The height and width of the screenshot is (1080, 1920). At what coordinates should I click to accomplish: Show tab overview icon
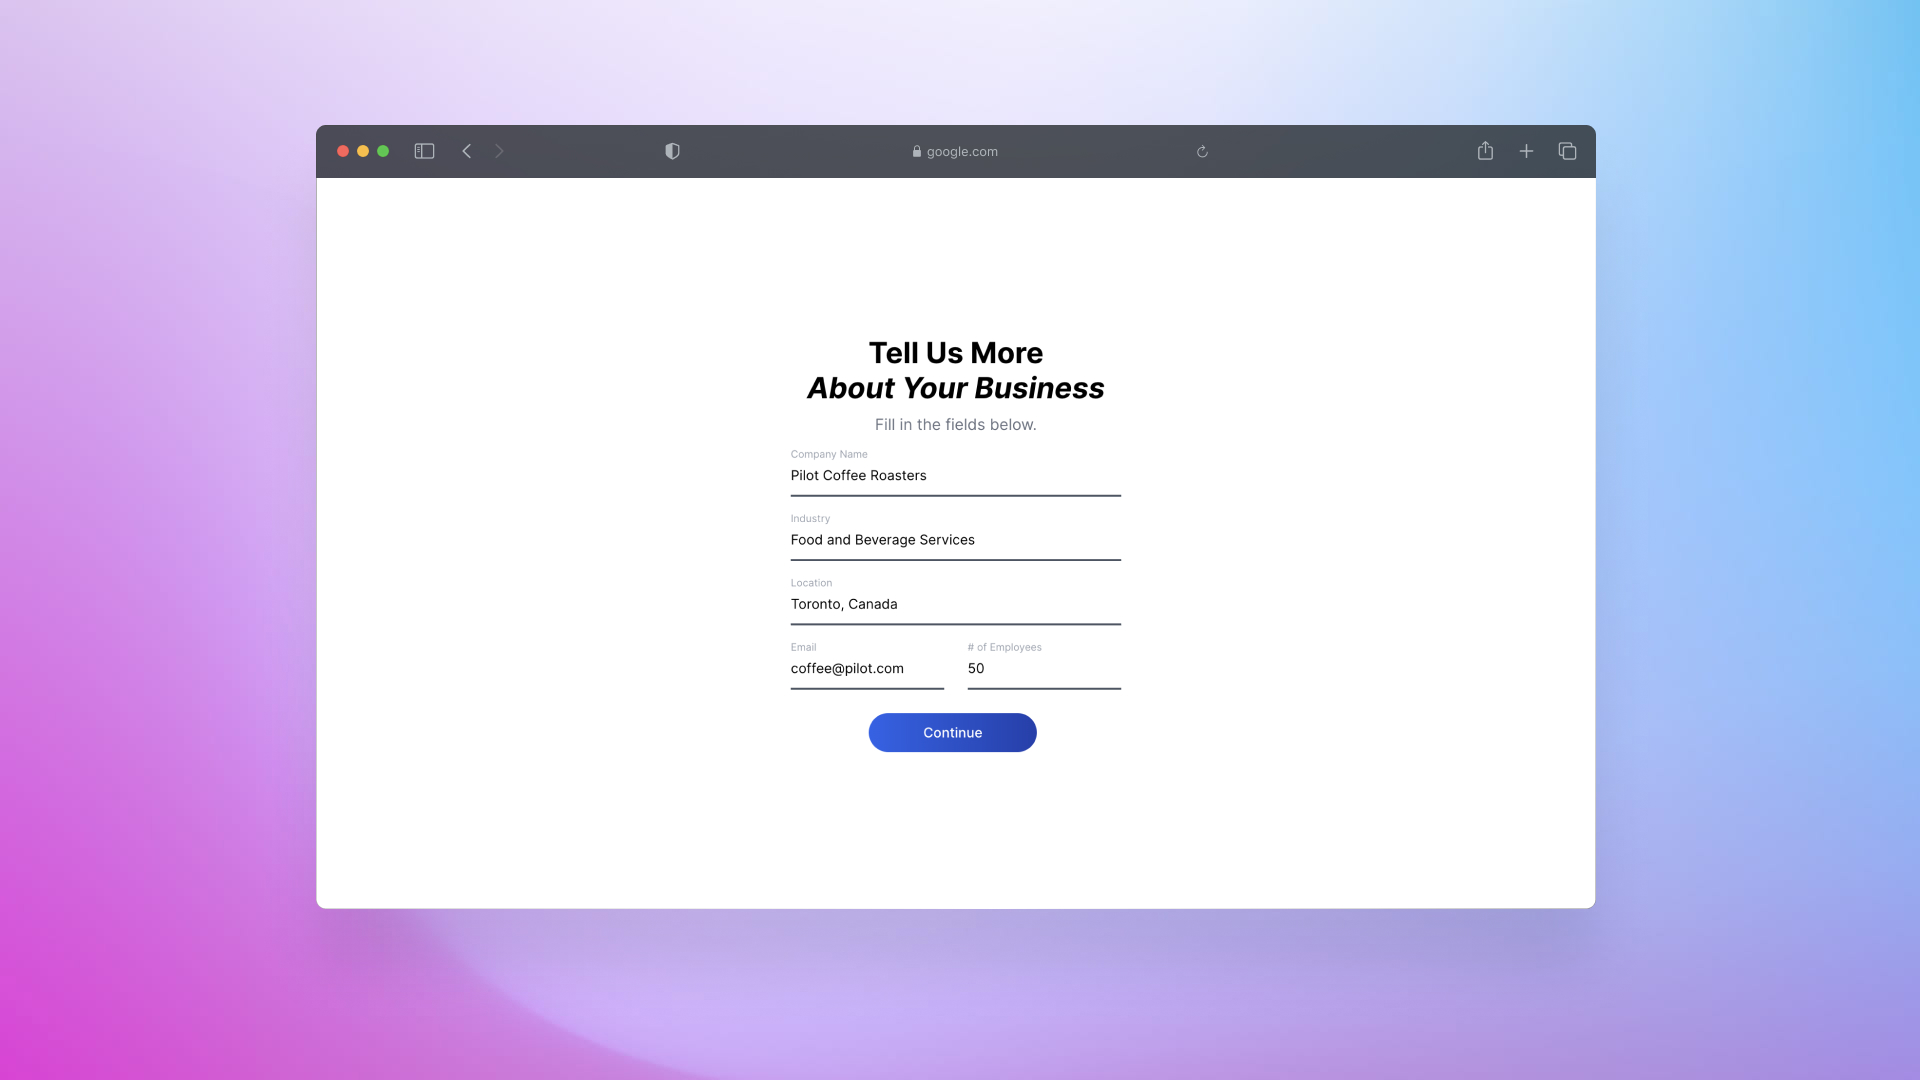[x=1567, y=151]
